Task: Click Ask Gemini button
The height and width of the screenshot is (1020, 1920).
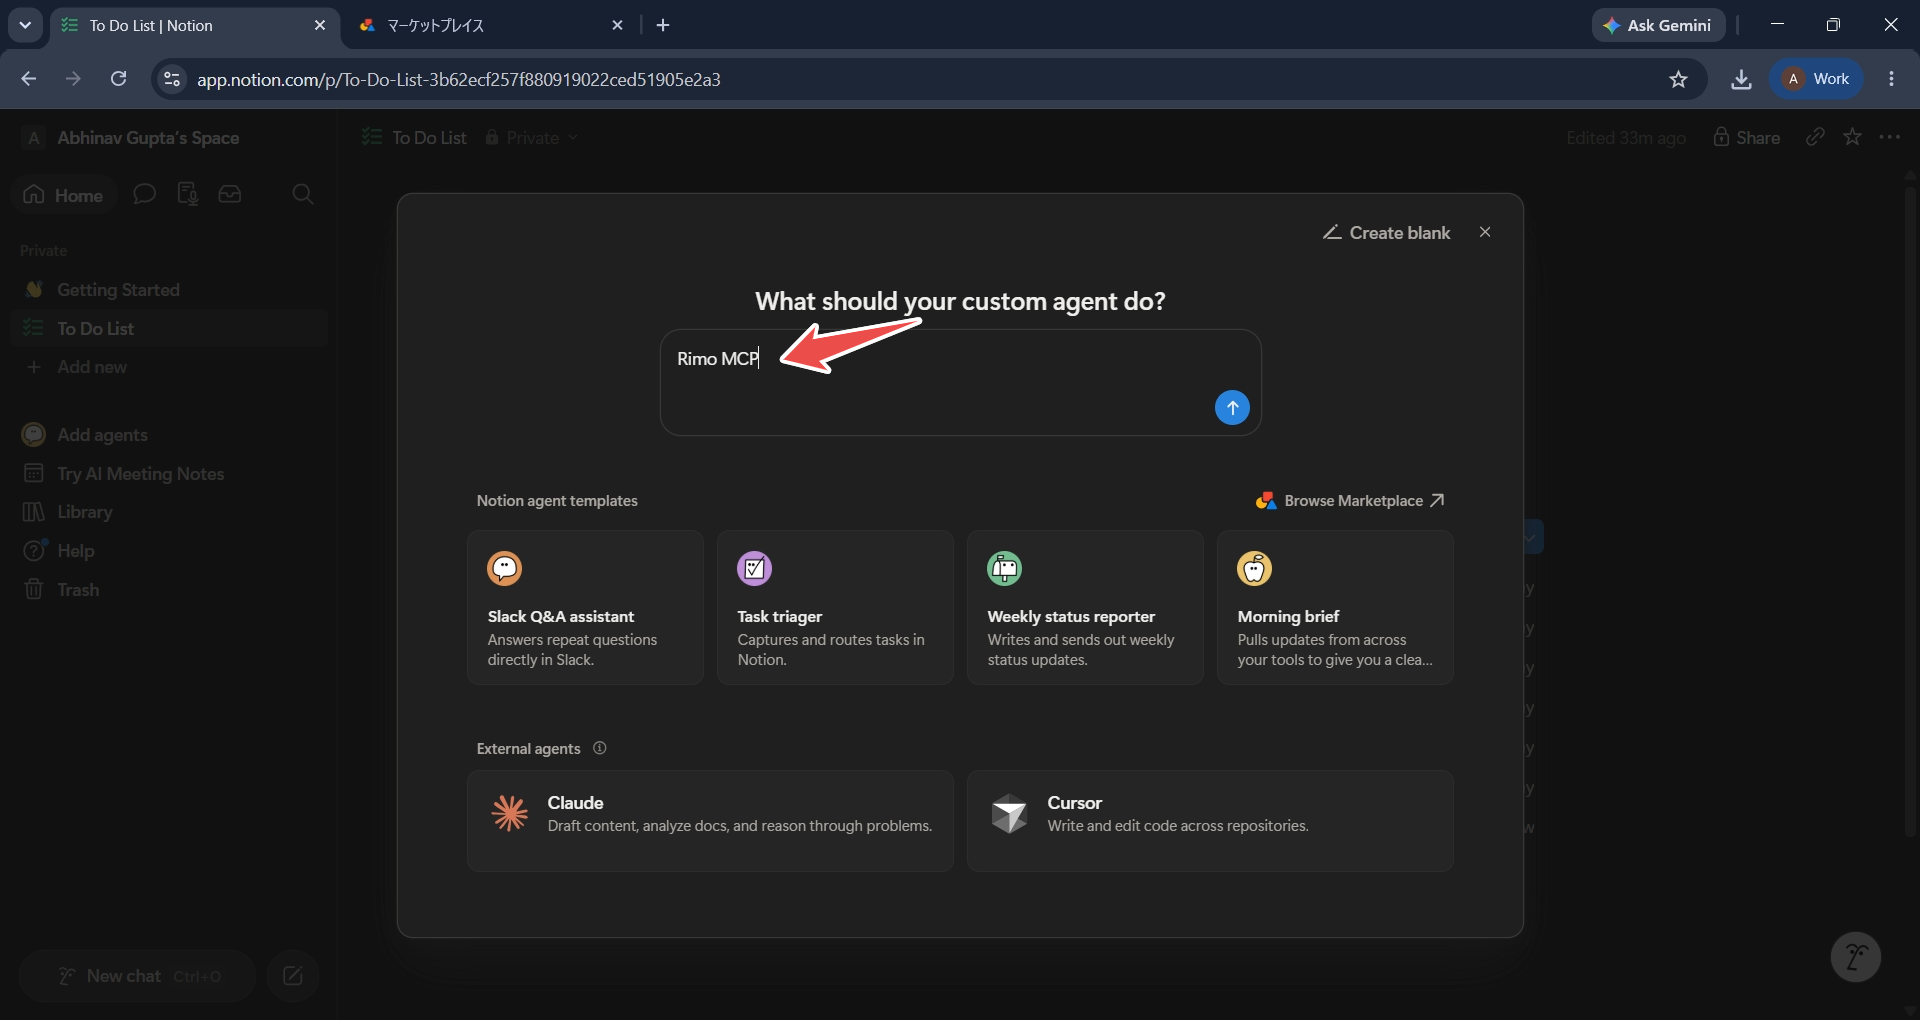Action: tap(1658, 25)
